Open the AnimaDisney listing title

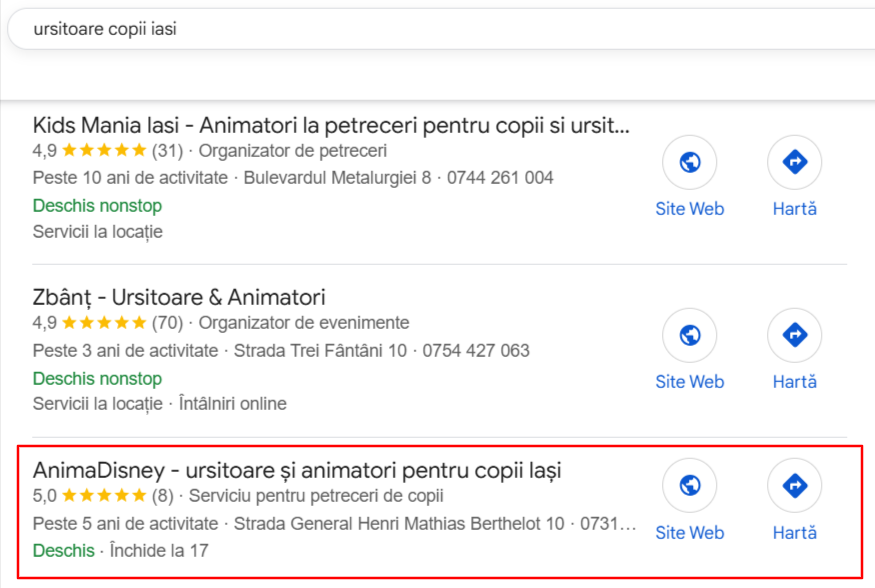[x=297, y=470]
